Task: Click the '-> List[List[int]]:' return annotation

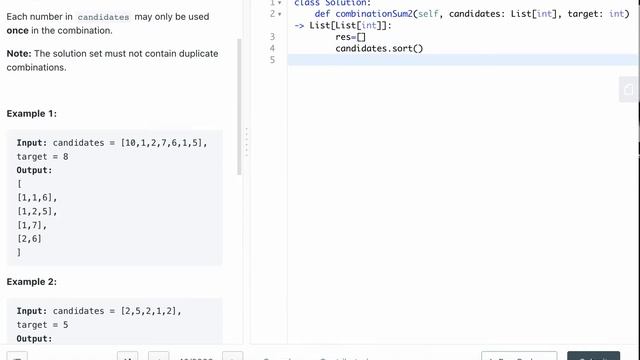Action: click(343, 25)
